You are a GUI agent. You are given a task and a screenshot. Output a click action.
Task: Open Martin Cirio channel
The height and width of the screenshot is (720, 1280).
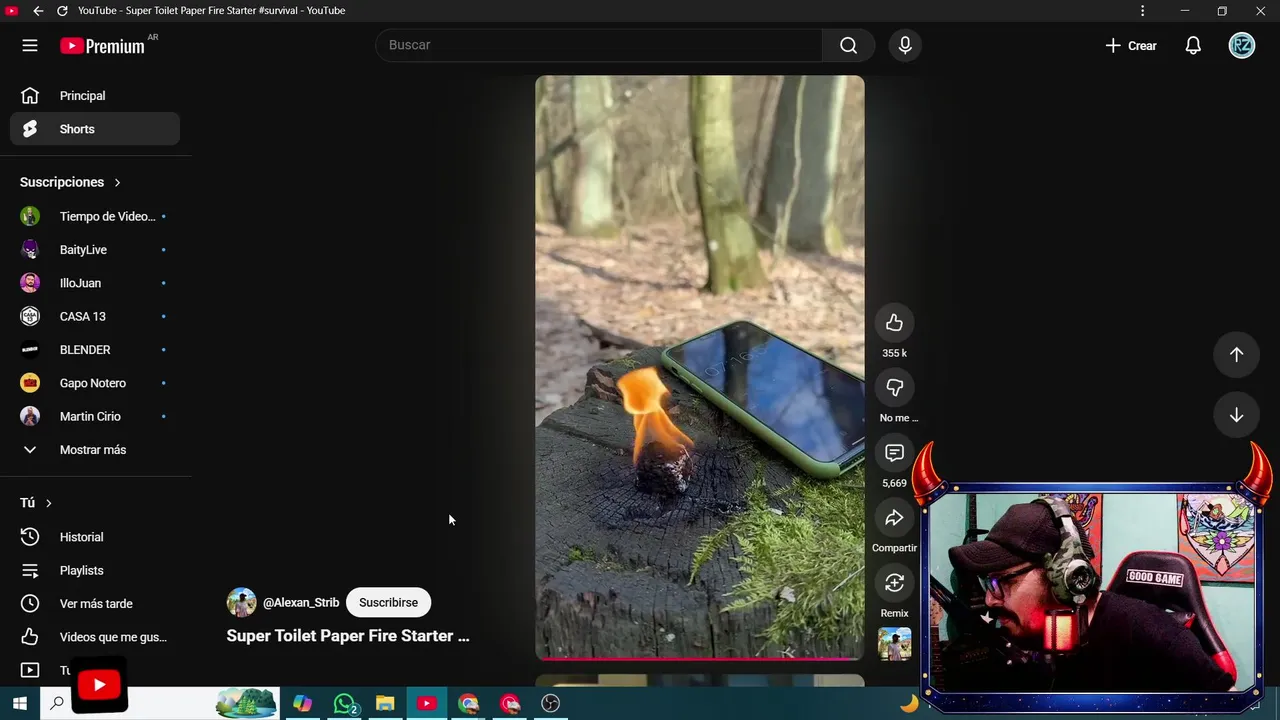pyautogui.click(x=95, y=416)
